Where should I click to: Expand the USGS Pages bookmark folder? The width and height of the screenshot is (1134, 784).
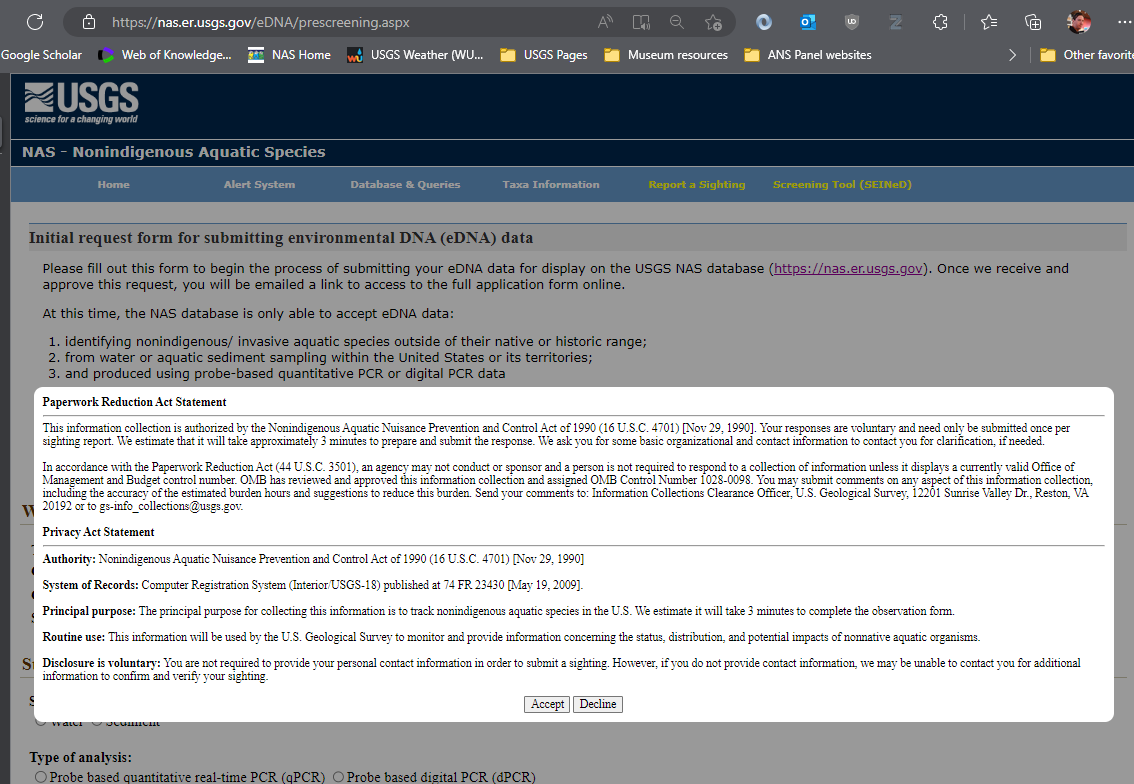click(x=544, y=55)
